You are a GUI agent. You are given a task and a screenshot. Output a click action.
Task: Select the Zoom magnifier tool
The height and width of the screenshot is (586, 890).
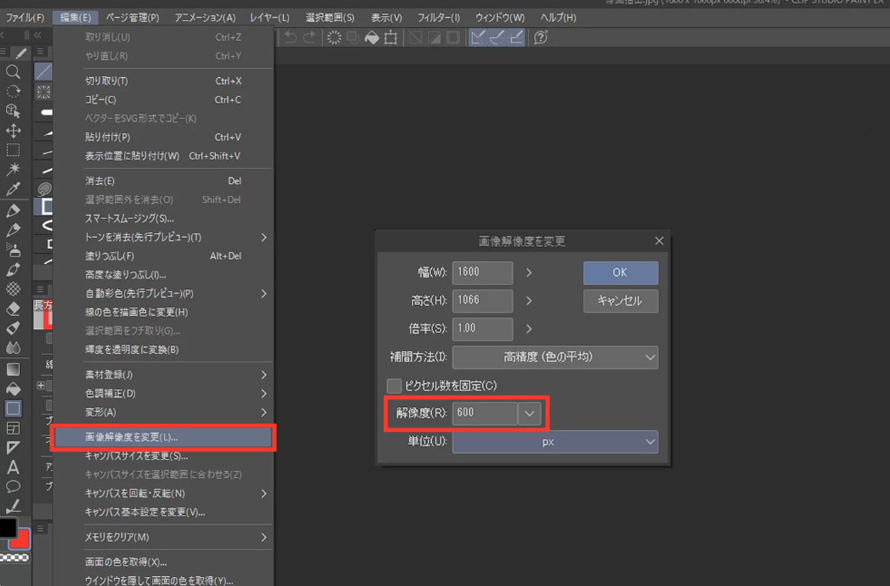coord(13,72)
